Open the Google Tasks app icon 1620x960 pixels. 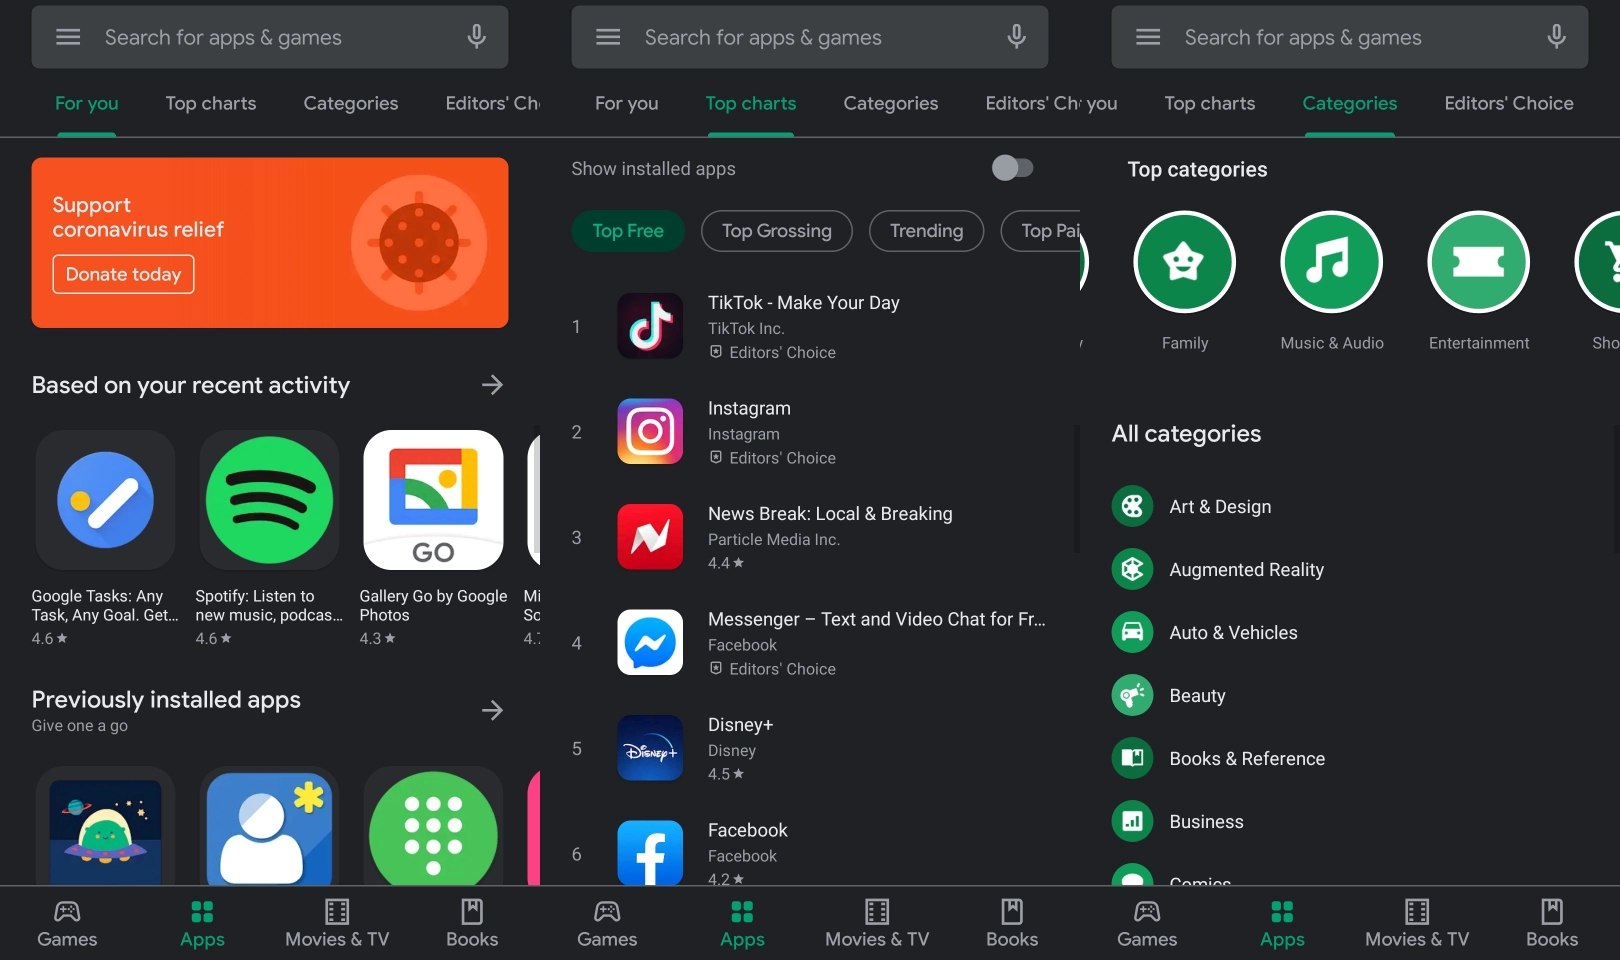tap(105, 499)
